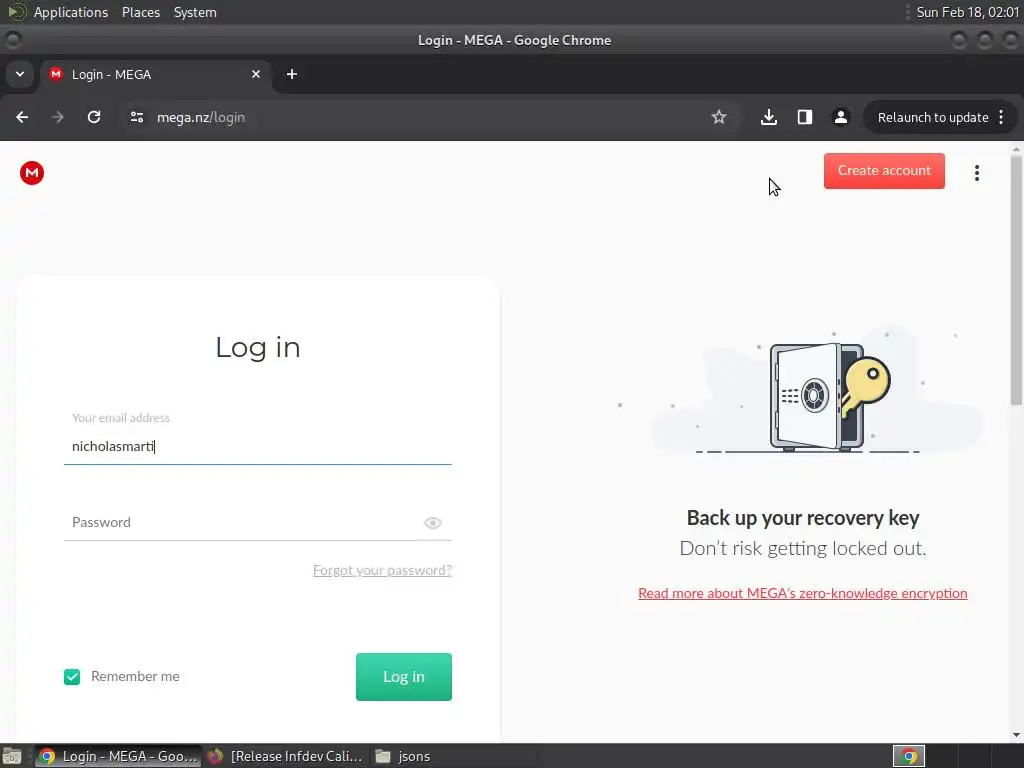This screenshot has width=1024, height=768.
Task: Toggle password visibility eye icon
Action: click(432, 522)
